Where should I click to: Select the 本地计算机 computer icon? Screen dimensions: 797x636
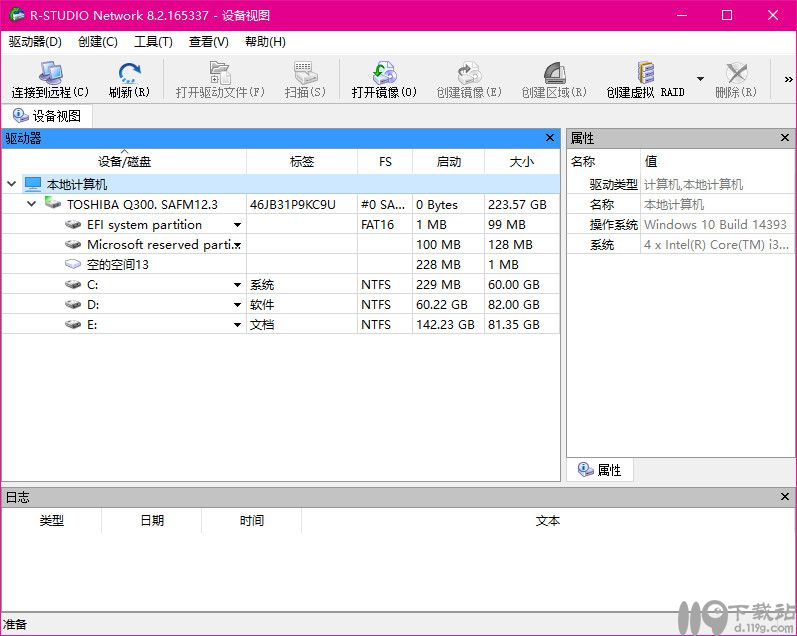point(33,184)
